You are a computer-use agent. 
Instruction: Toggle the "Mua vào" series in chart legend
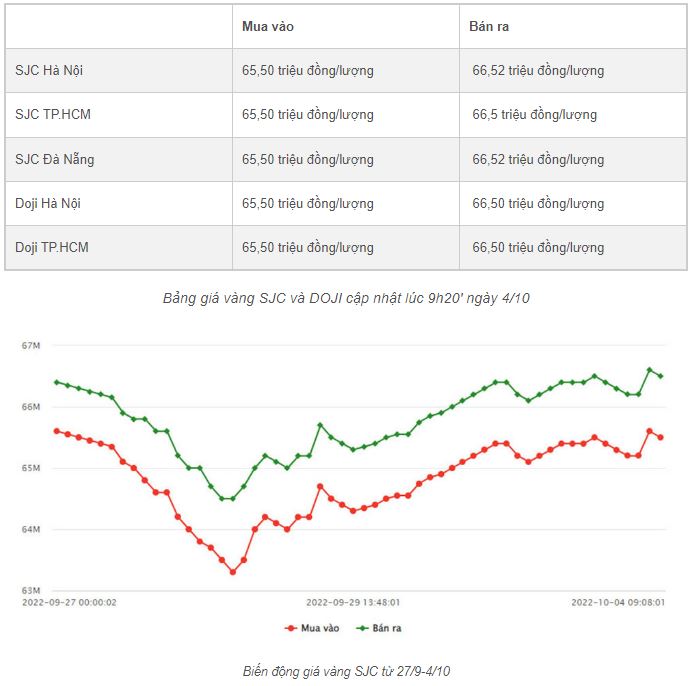(x=312, y=628)
